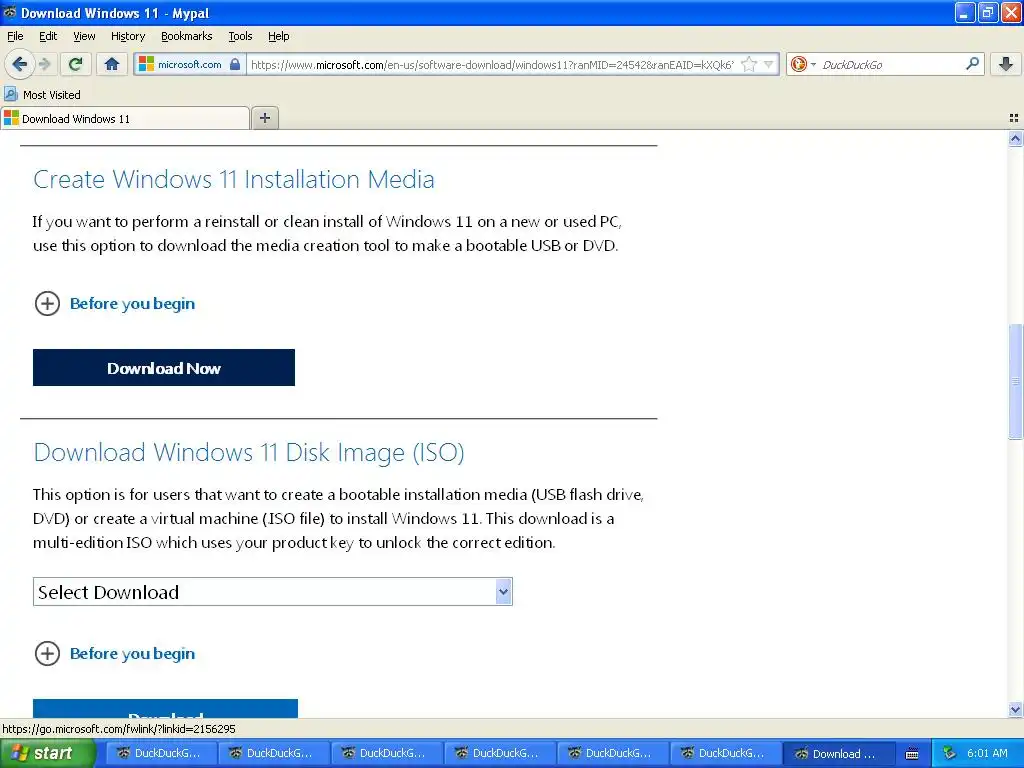This screenshot has height=768, width=1024.
Task: Click the Mypal raccoon title bar icon
Action: [10, 12]
